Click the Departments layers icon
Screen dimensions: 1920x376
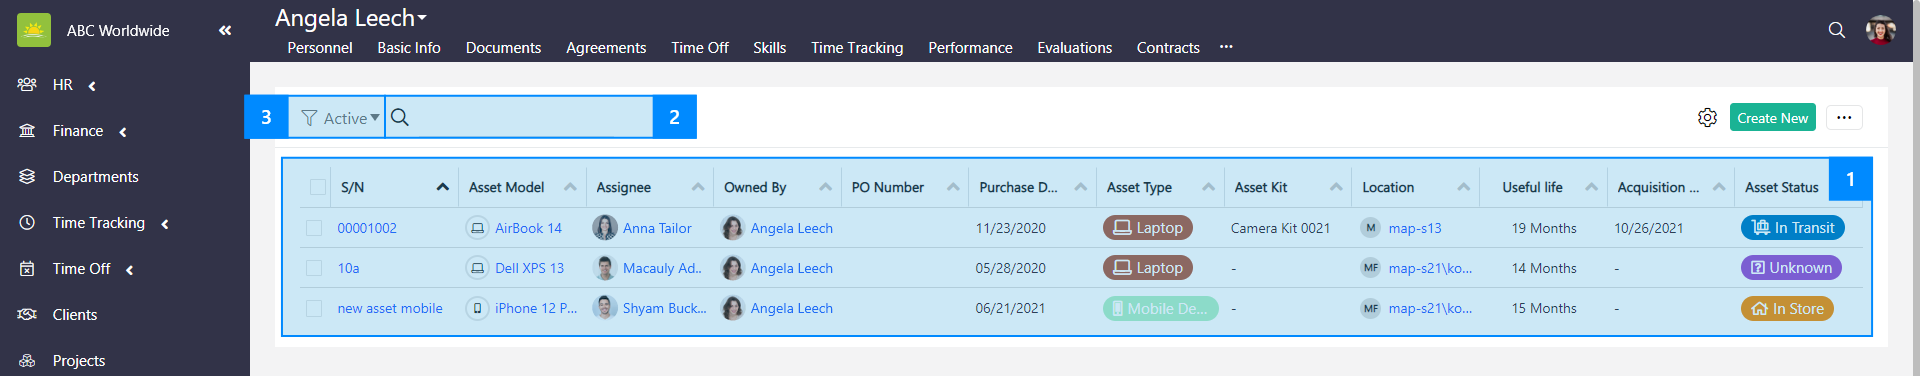click(x=27, y=177)
